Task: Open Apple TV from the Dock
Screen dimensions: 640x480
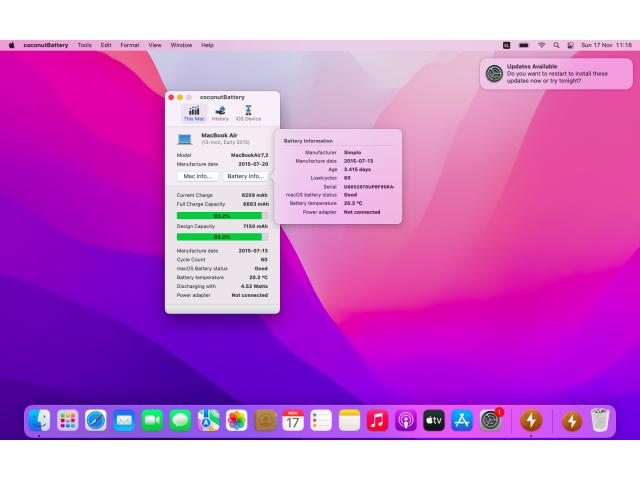Action: tap(434, 420)
